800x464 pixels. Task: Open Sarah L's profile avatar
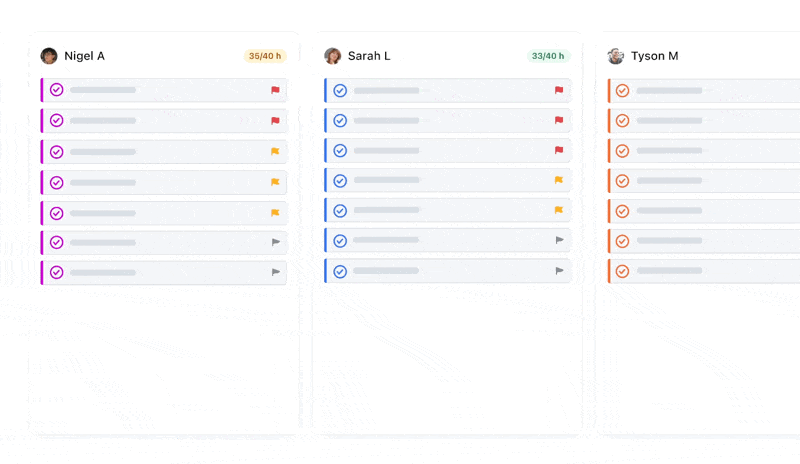[x=333, y=56]
